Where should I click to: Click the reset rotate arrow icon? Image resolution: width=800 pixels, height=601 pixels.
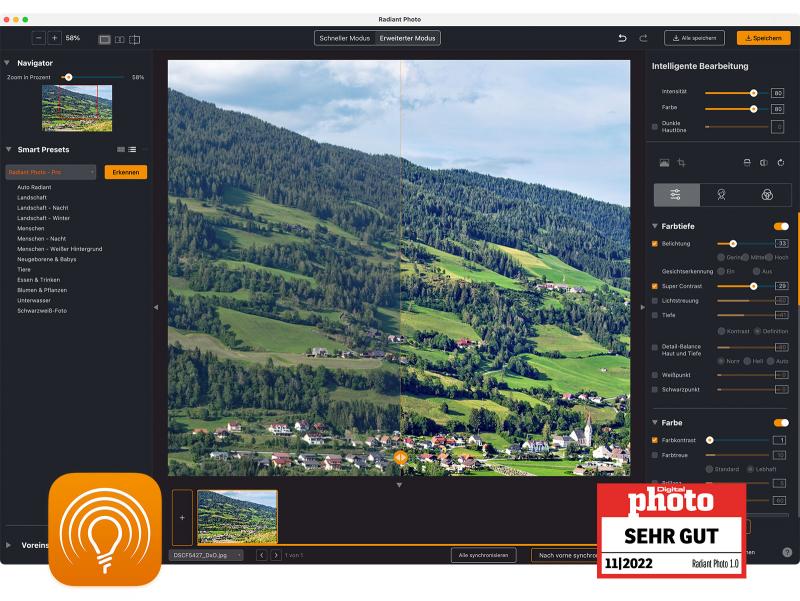pyautogui.click(x=780, y=162)
